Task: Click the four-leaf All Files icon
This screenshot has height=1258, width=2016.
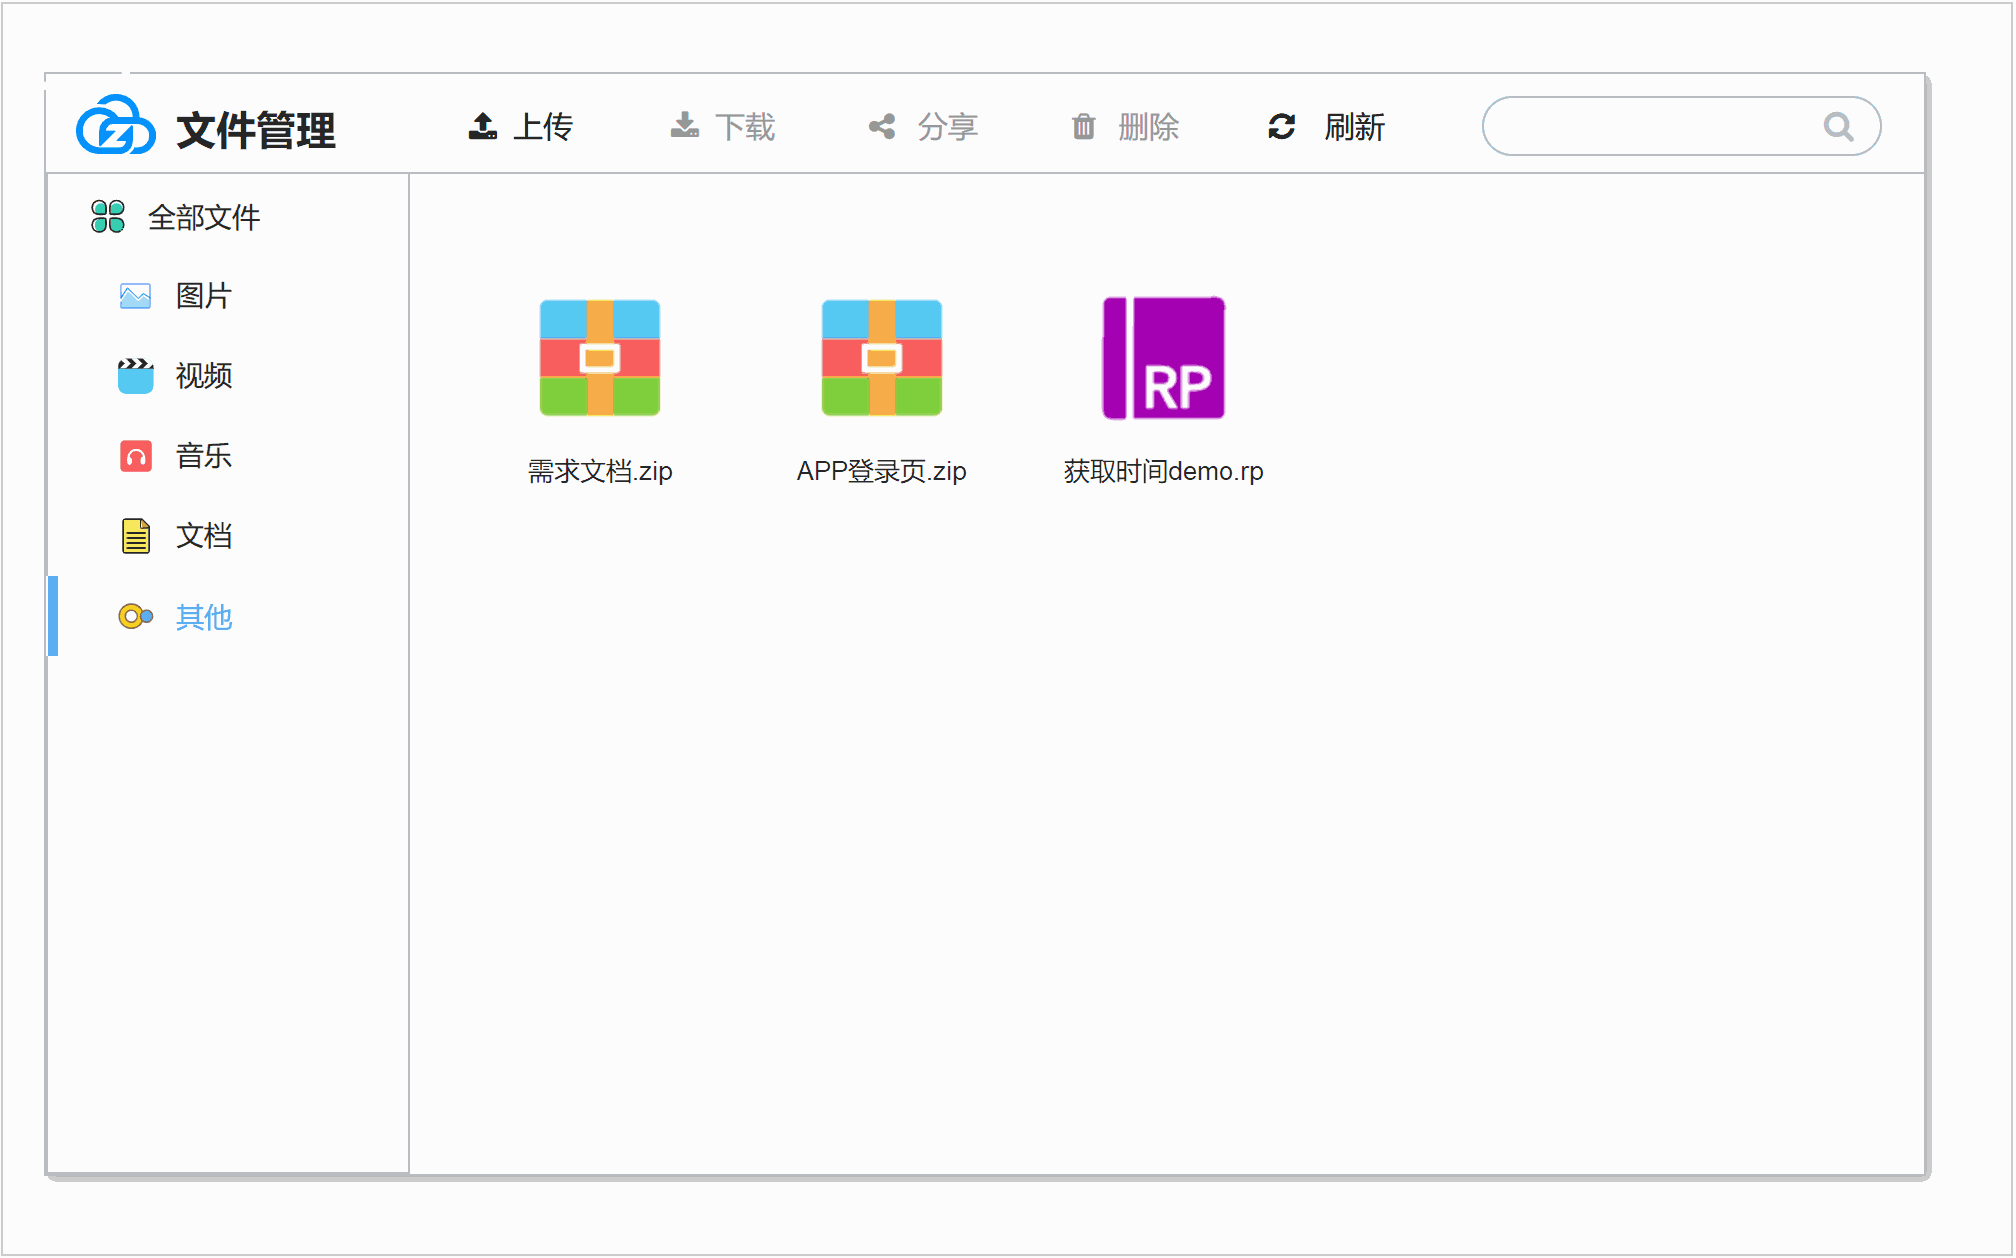Action: (108, 216)
